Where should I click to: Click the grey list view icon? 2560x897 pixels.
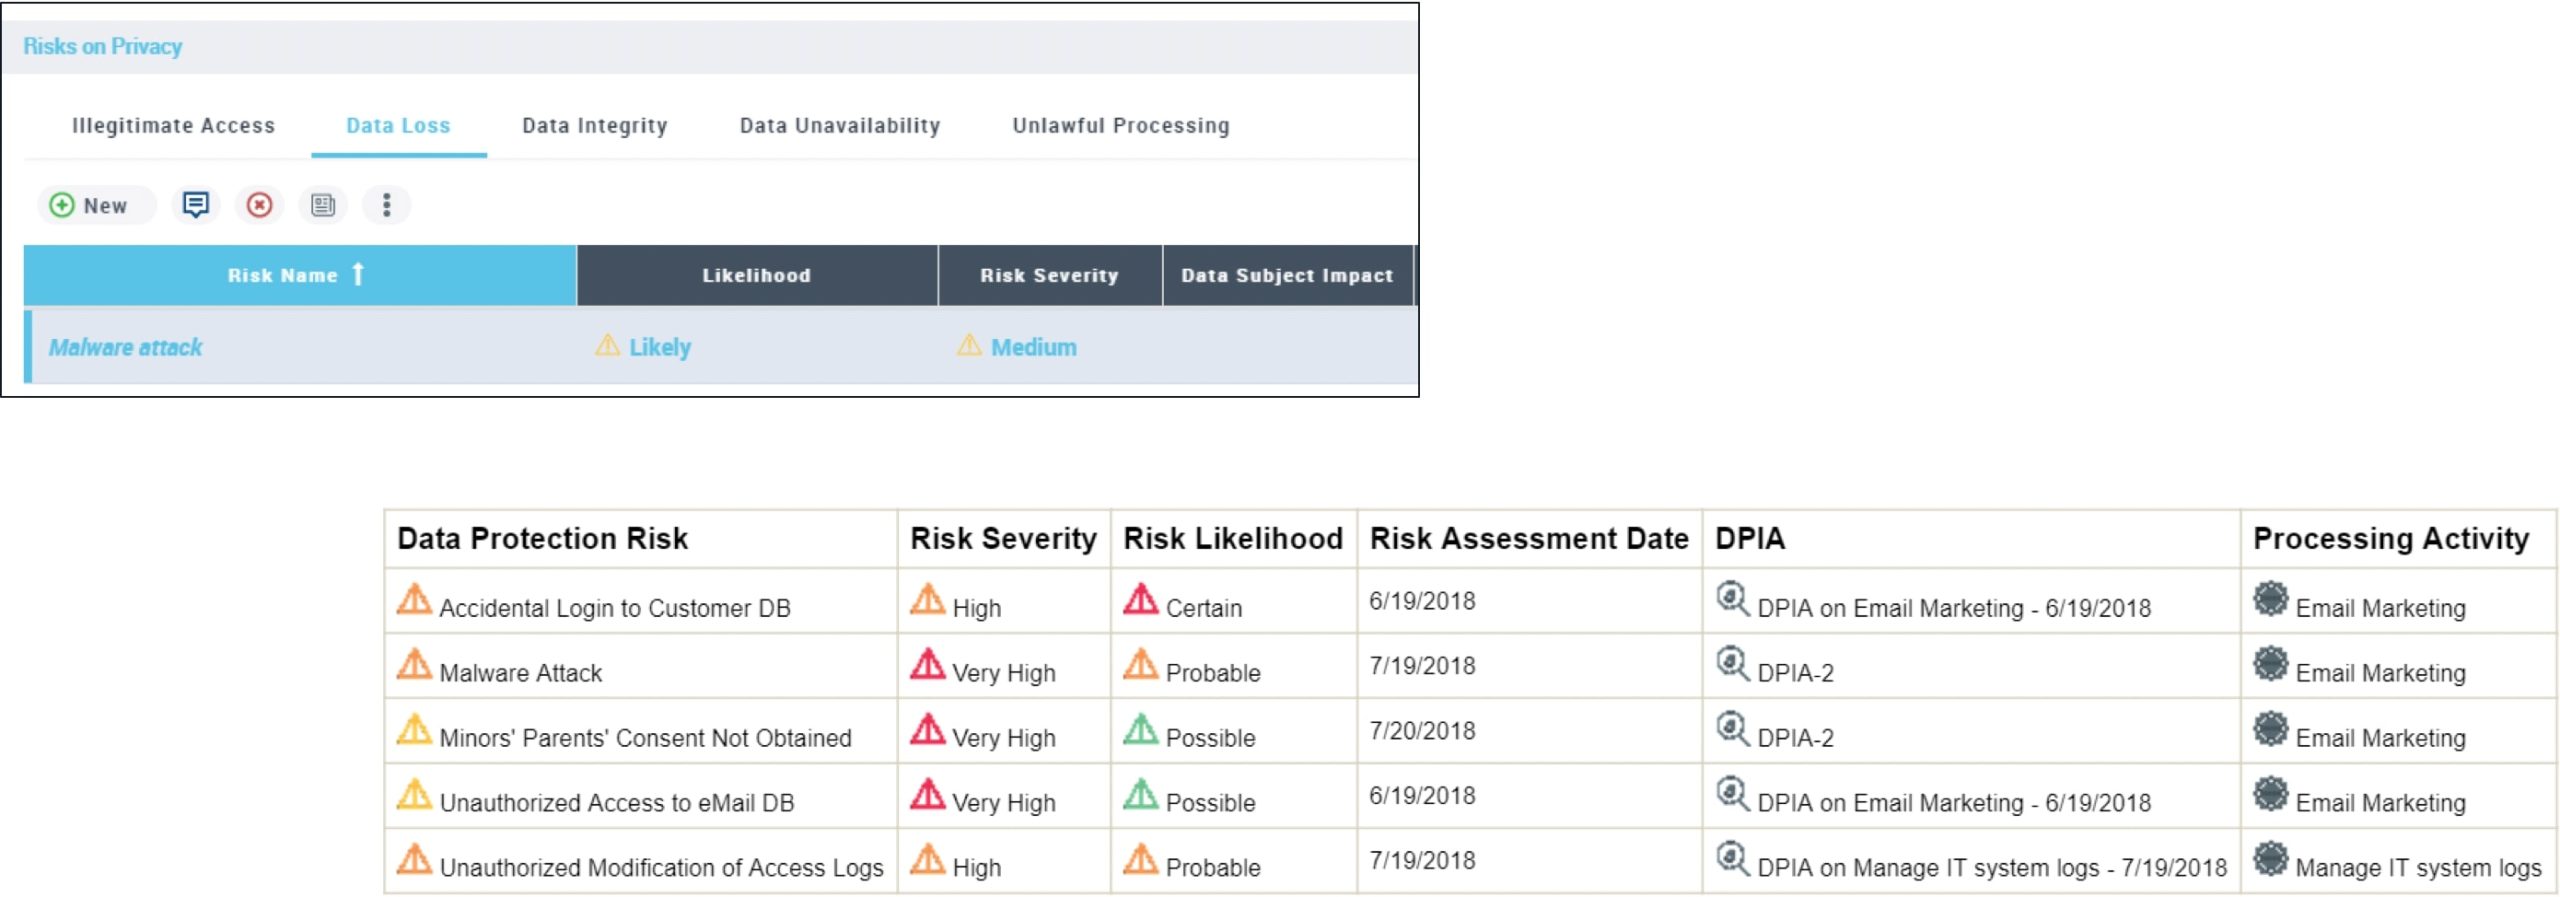click(322, 205)
